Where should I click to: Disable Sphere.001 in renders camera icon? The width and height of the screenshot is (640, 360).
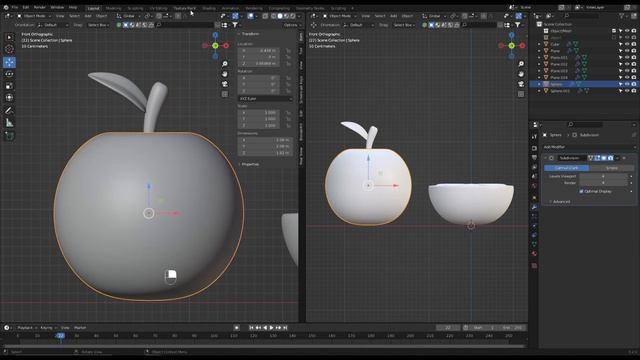coord(633,91)
